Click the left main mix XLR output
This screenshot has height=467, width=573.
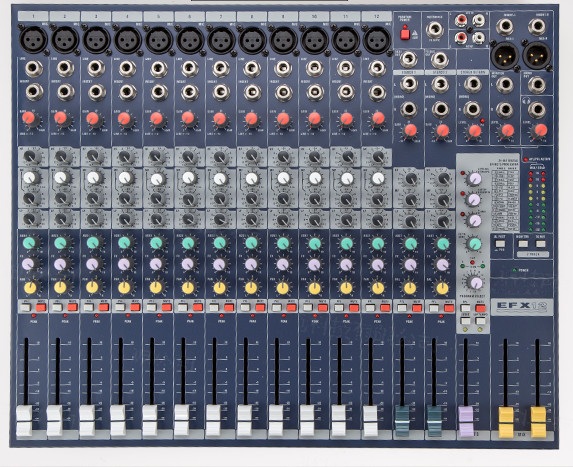pyautogui.click(x=504, y=55)
